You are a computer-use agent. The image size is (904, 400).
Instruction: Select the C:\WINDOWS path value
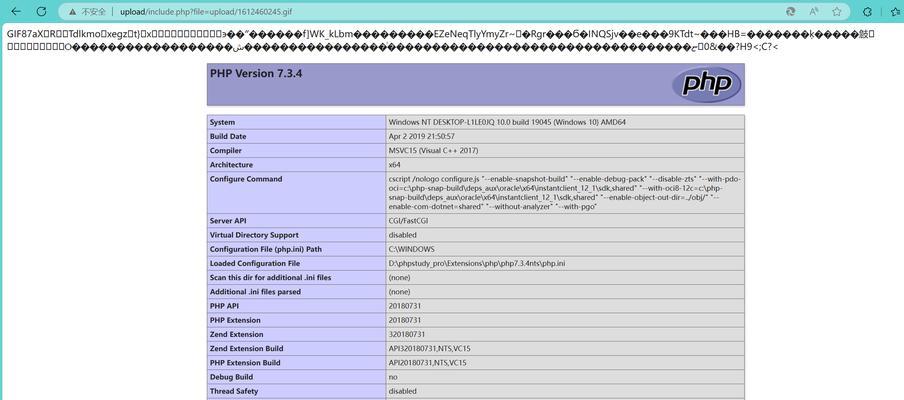coord(412,249)
